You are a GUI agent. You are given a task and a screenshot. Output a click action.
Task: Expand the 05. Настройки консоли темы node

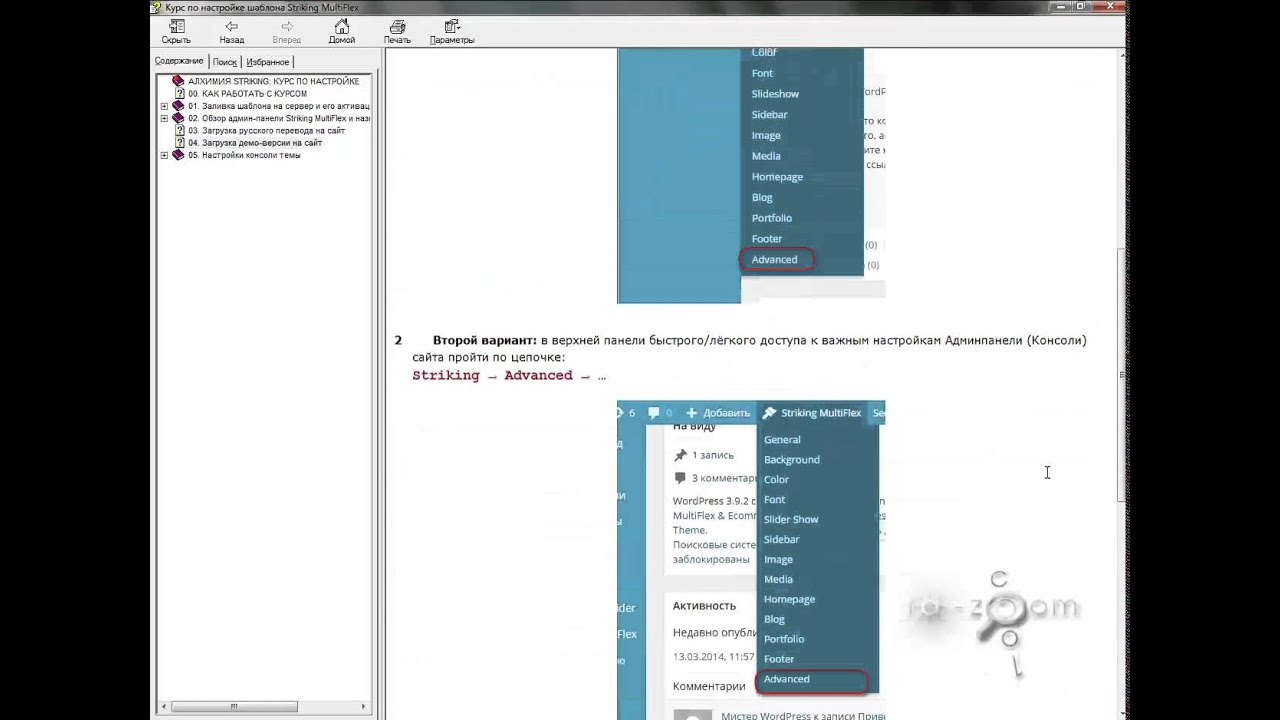(164, 155)
